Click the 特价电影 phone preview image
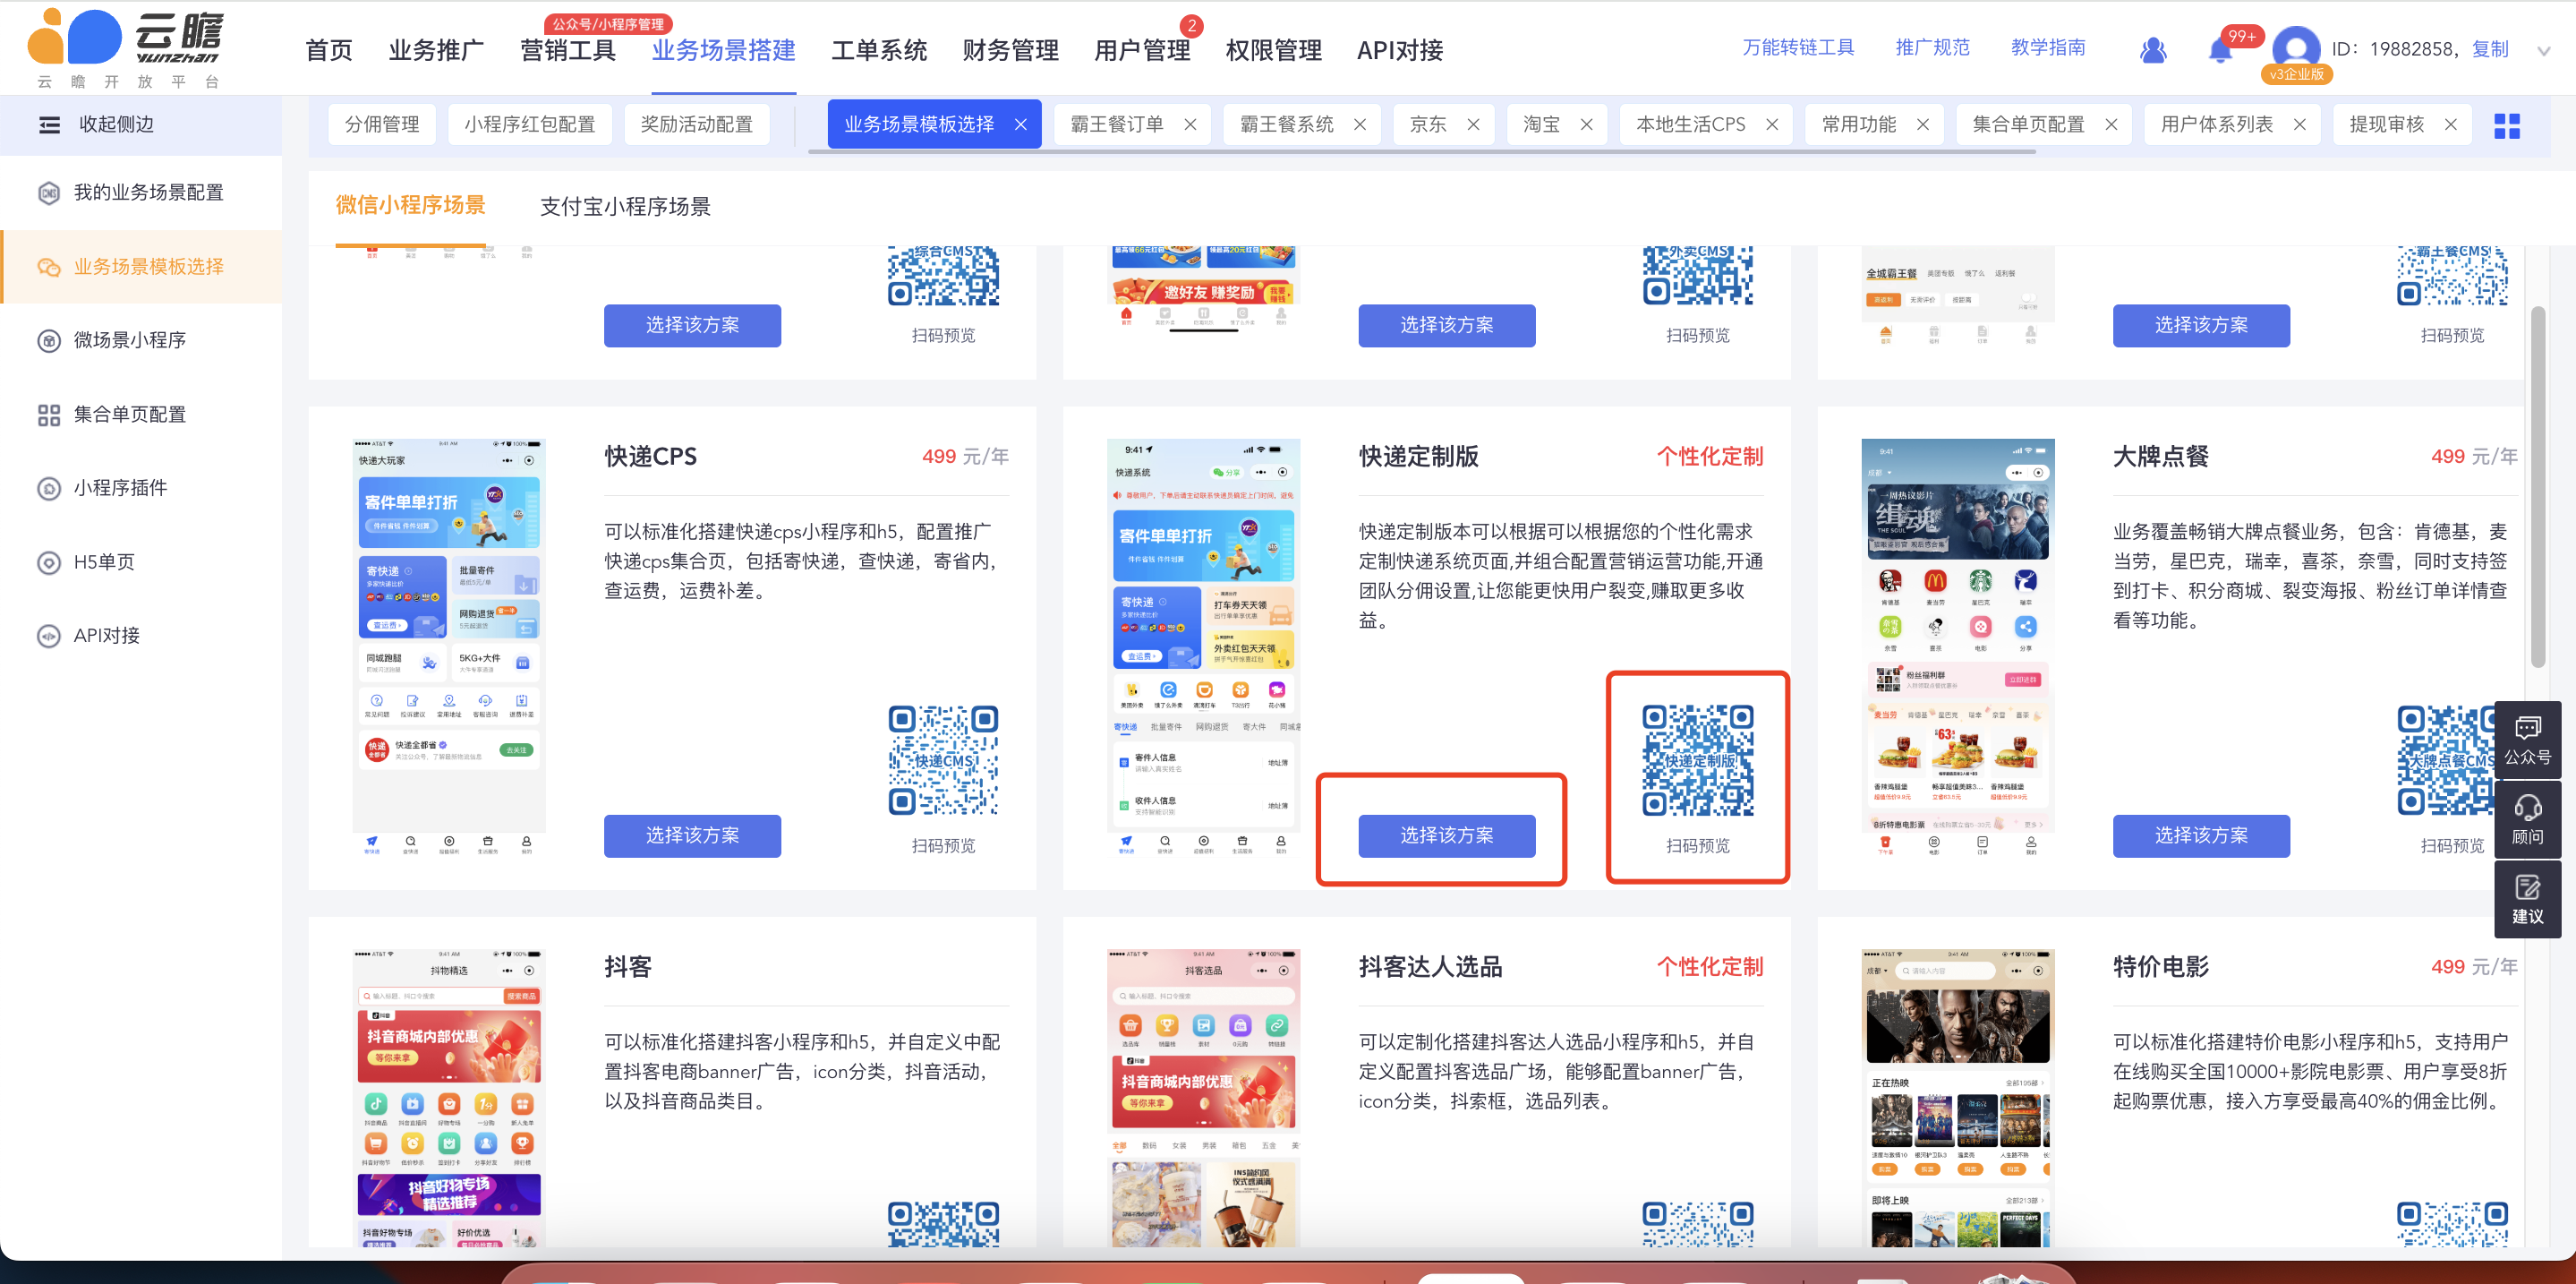Viewport: 2576px width, 1284px height. (1957, 1097)
